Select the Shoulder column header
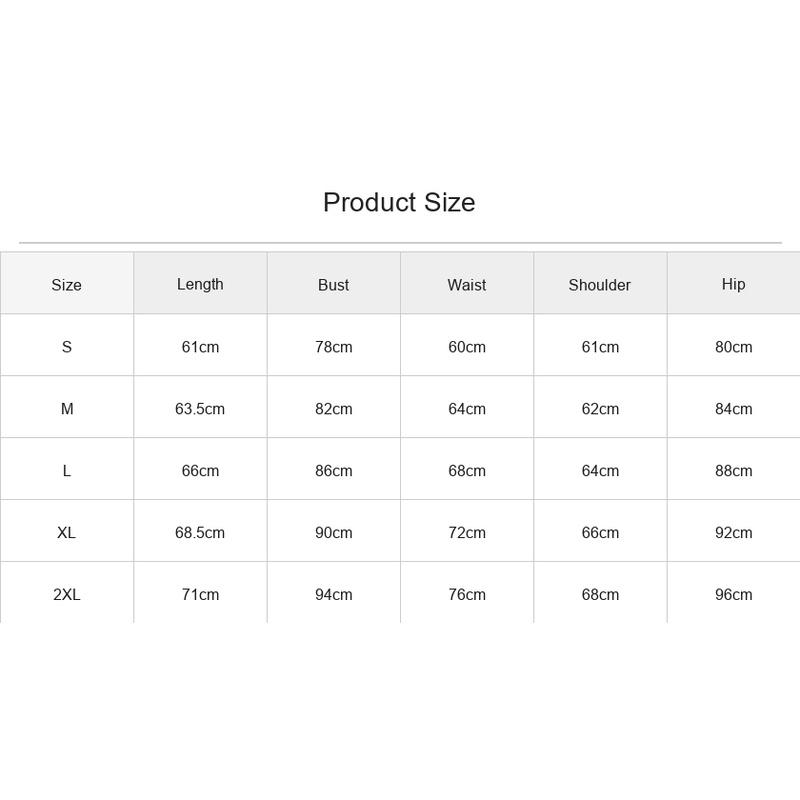 599,285
